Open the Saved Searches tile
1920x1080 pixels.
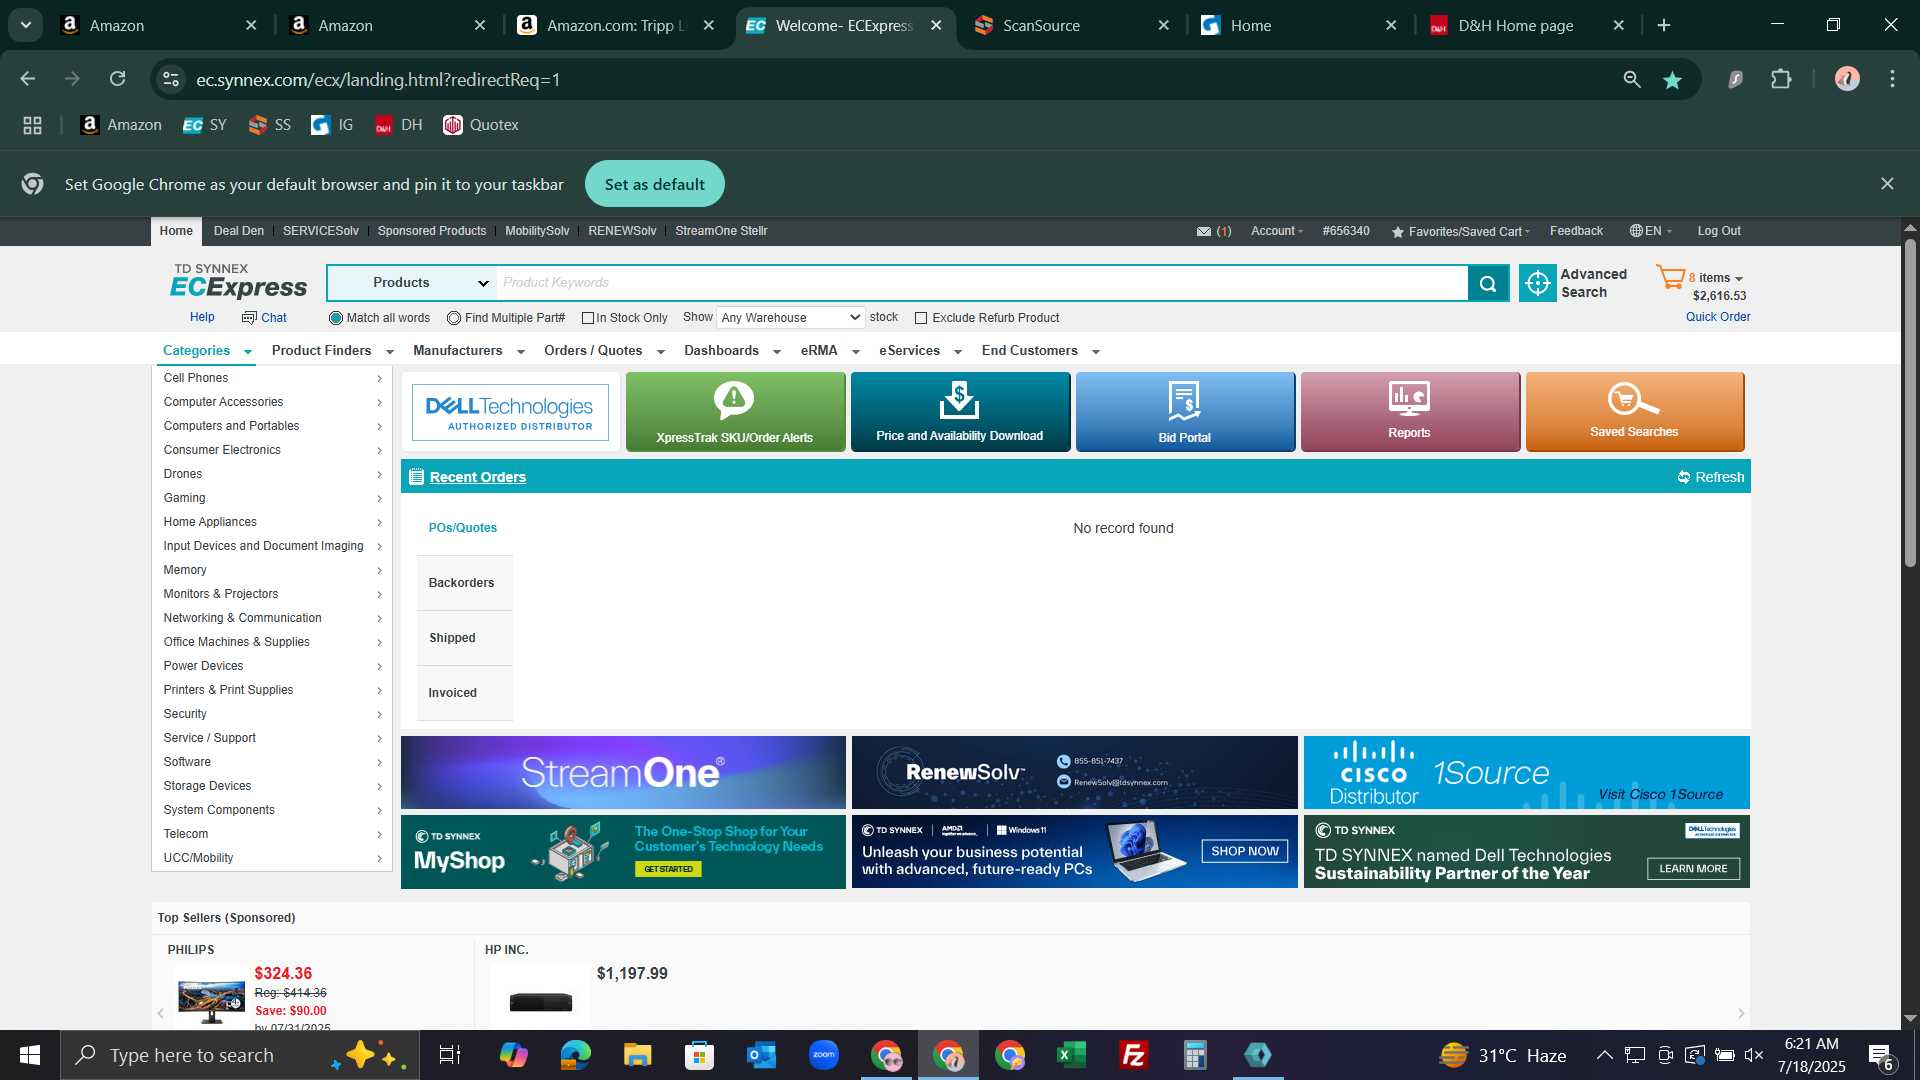(1635, 412)
